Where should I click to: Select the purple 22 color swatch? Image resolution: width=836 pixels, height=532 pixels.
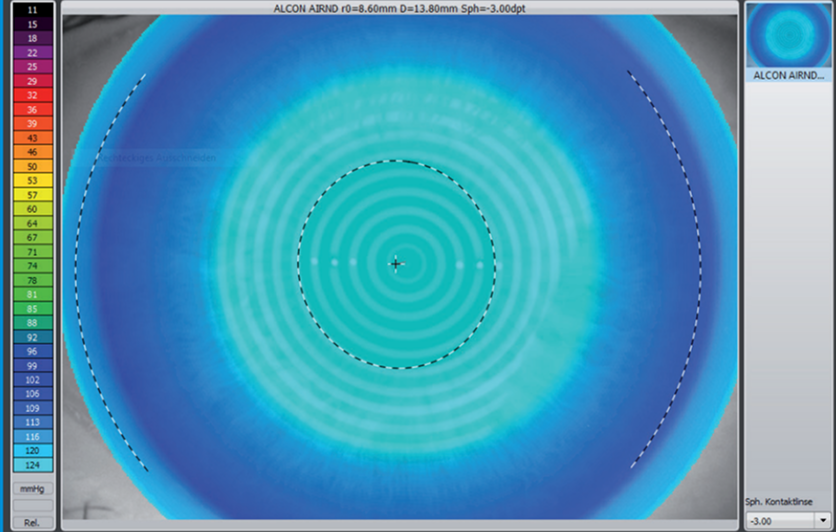33,52
